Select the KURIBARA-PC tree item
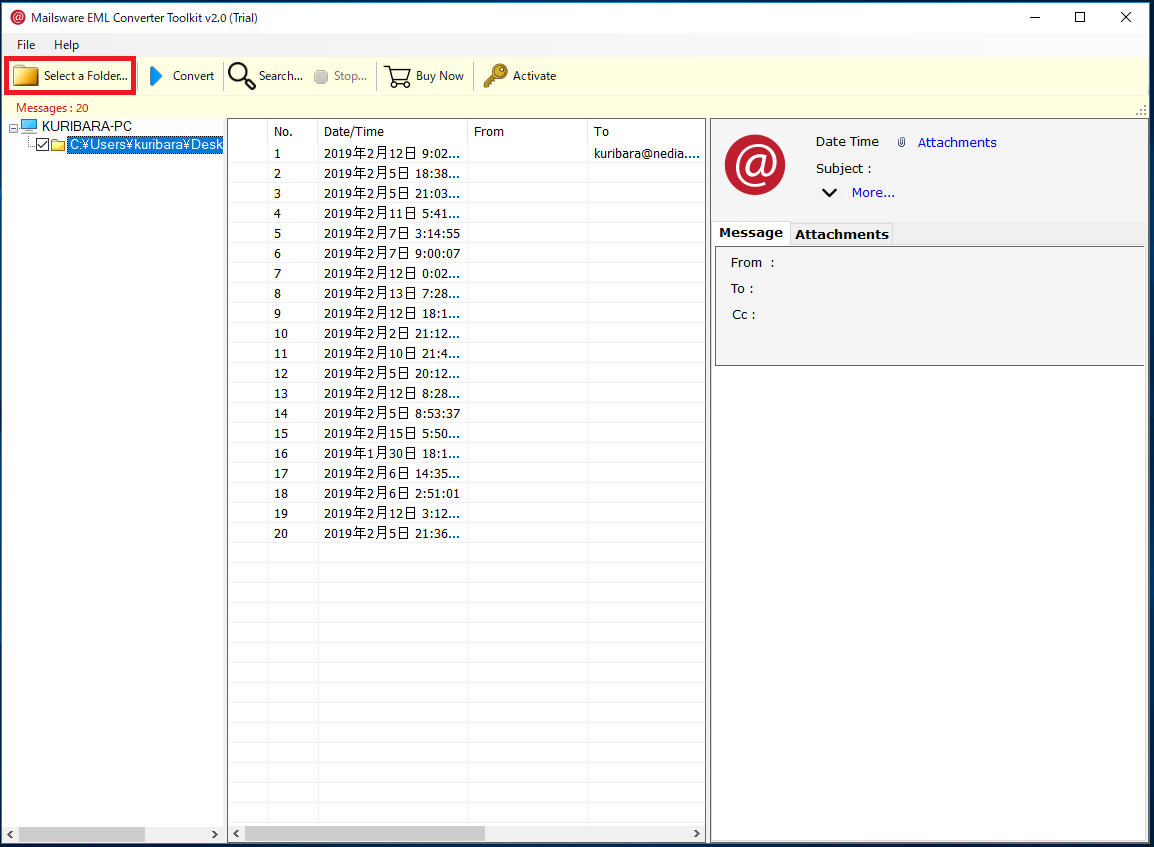1154x847 pixels. [87, 126]
